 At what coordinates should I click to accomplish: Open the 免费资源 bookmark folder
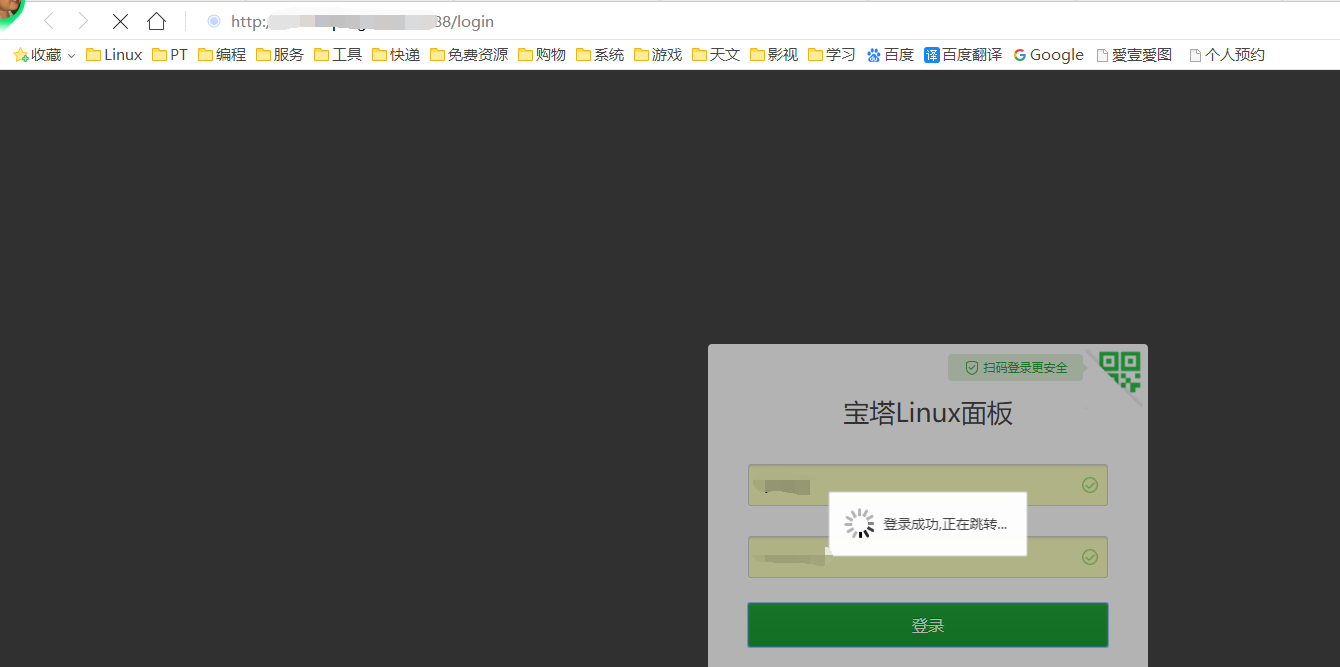coord(469,55)
